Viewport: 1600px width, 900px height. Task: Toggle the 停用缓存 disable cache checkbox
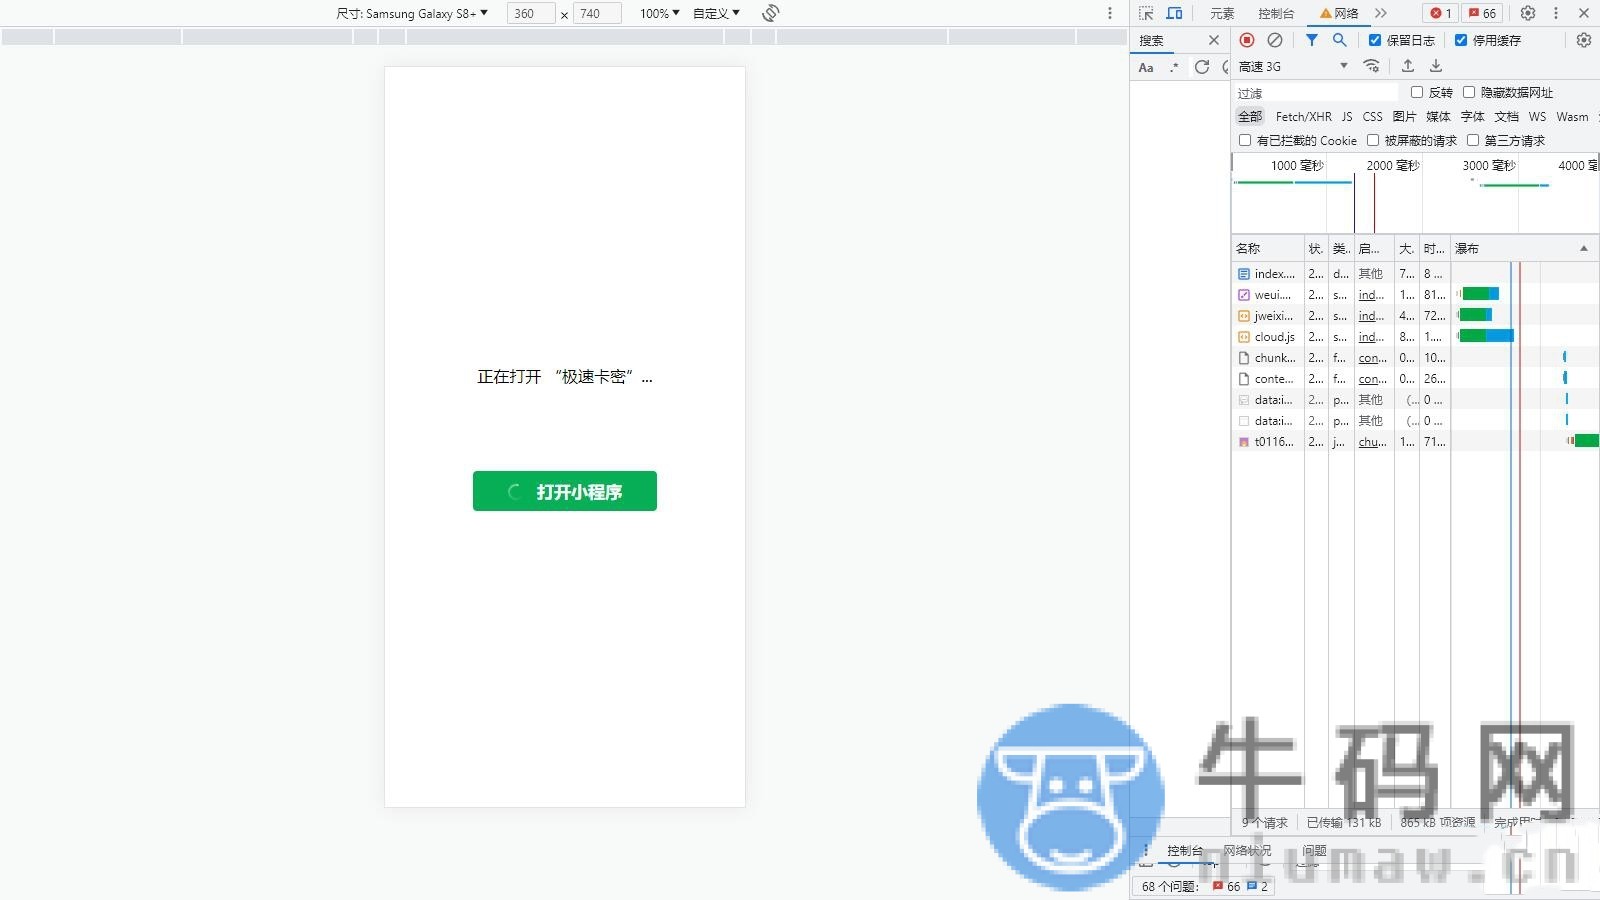(1461, 40)
